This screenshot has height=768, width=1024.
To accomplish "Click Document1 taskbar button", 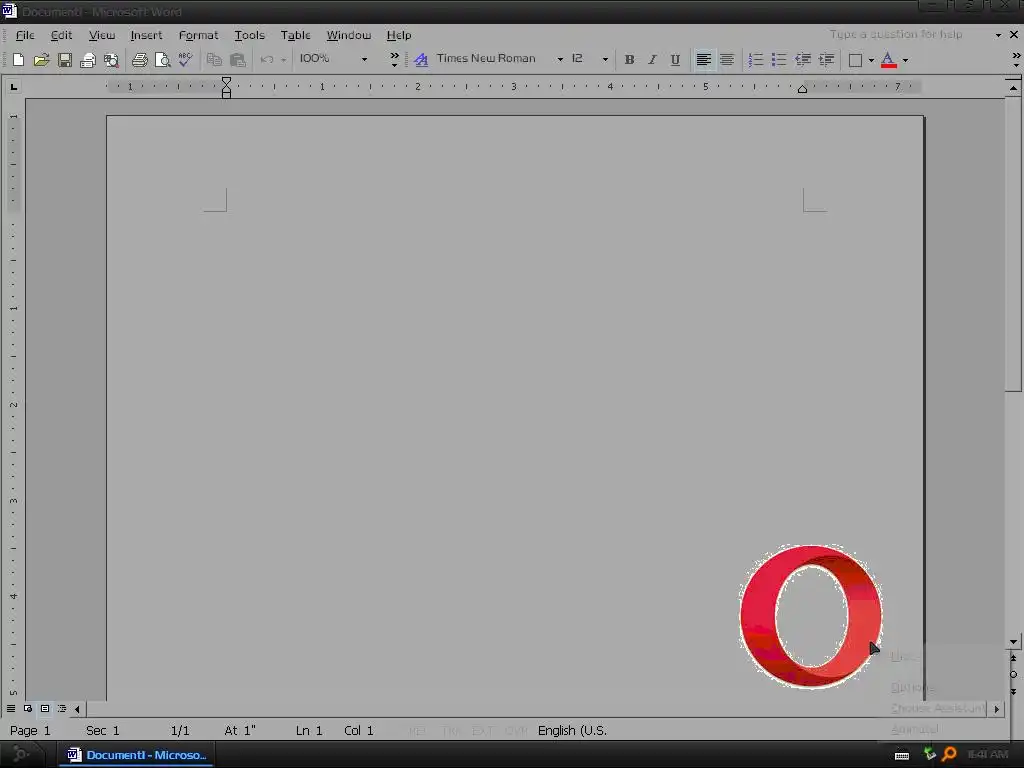I will point(137,755).
